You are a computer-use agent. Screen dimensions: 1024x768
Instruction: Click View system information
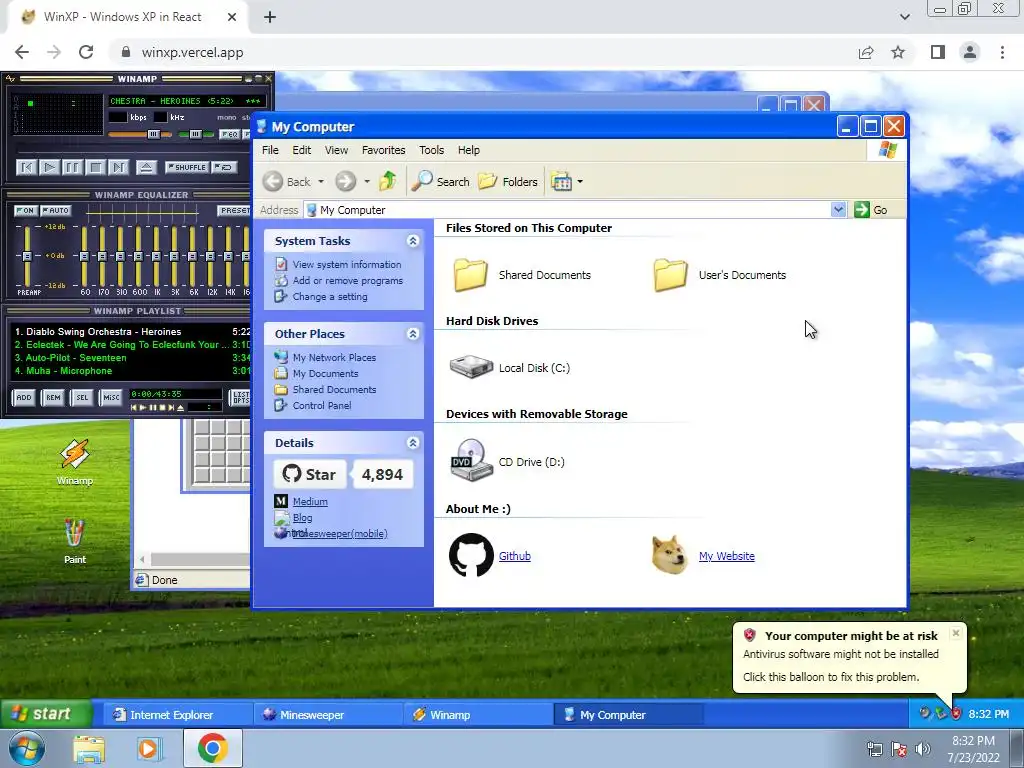point(347,264)
